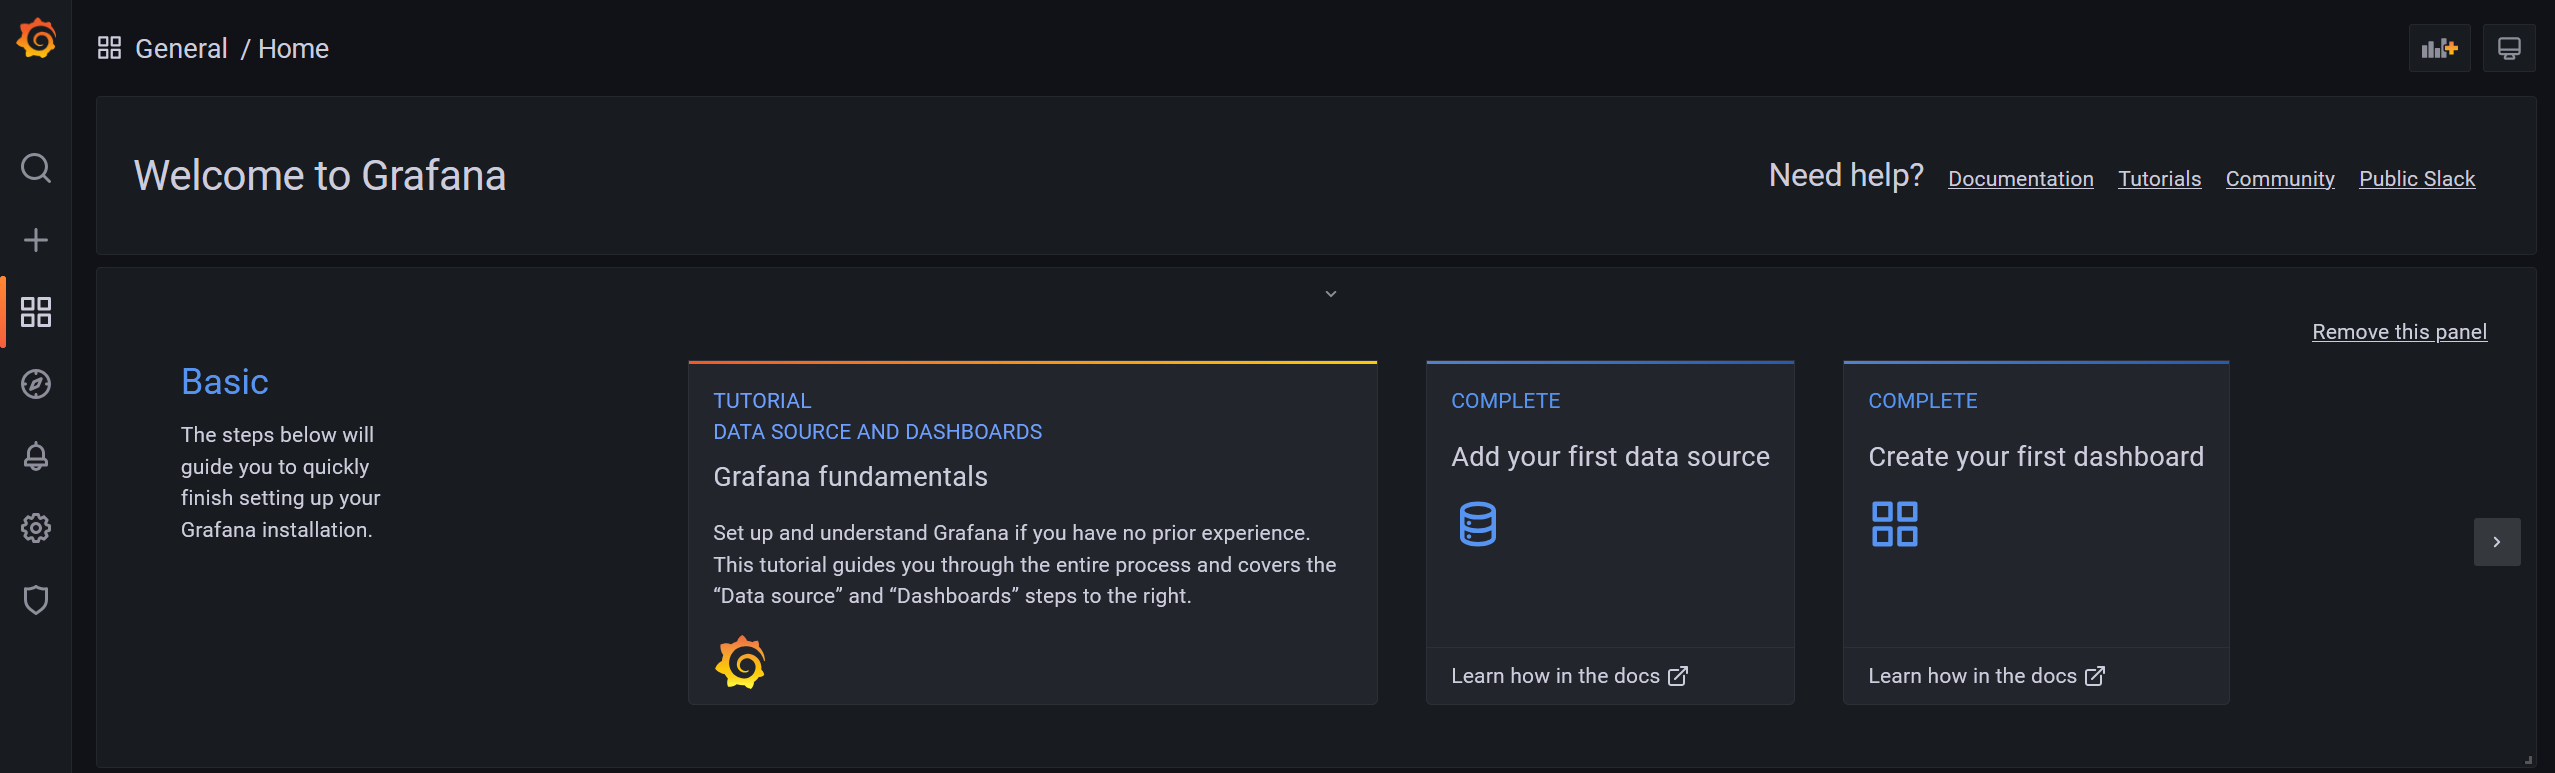Open the Dashboards four-squares sidebar icon
The width and height of the screenshot is (2555, 773).
point(36,312)
